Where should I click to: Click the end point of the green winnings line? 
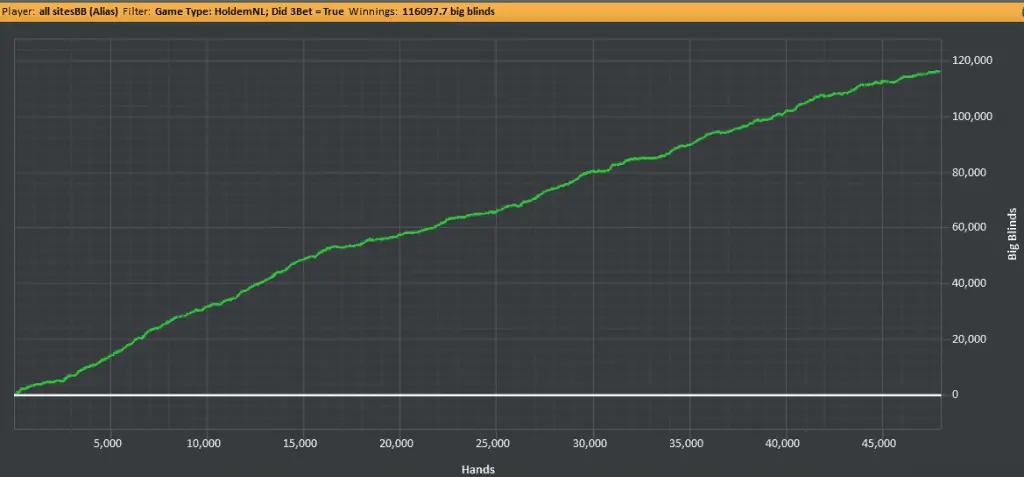tap(939, 72)
